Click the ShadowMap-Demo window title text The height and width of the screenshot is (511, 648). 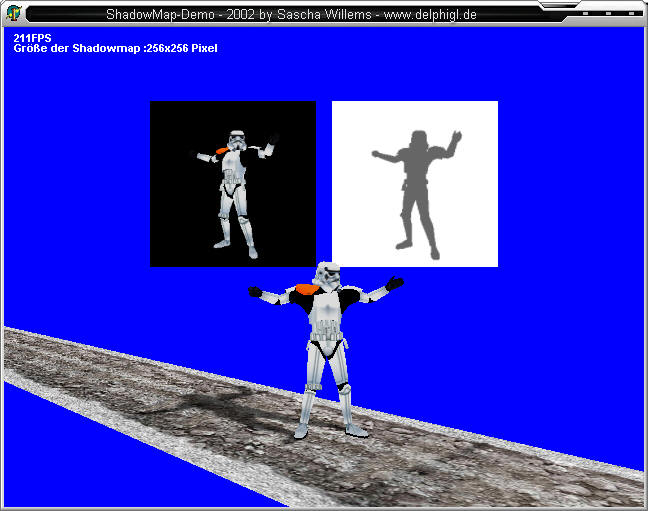(x=291, y=14)
